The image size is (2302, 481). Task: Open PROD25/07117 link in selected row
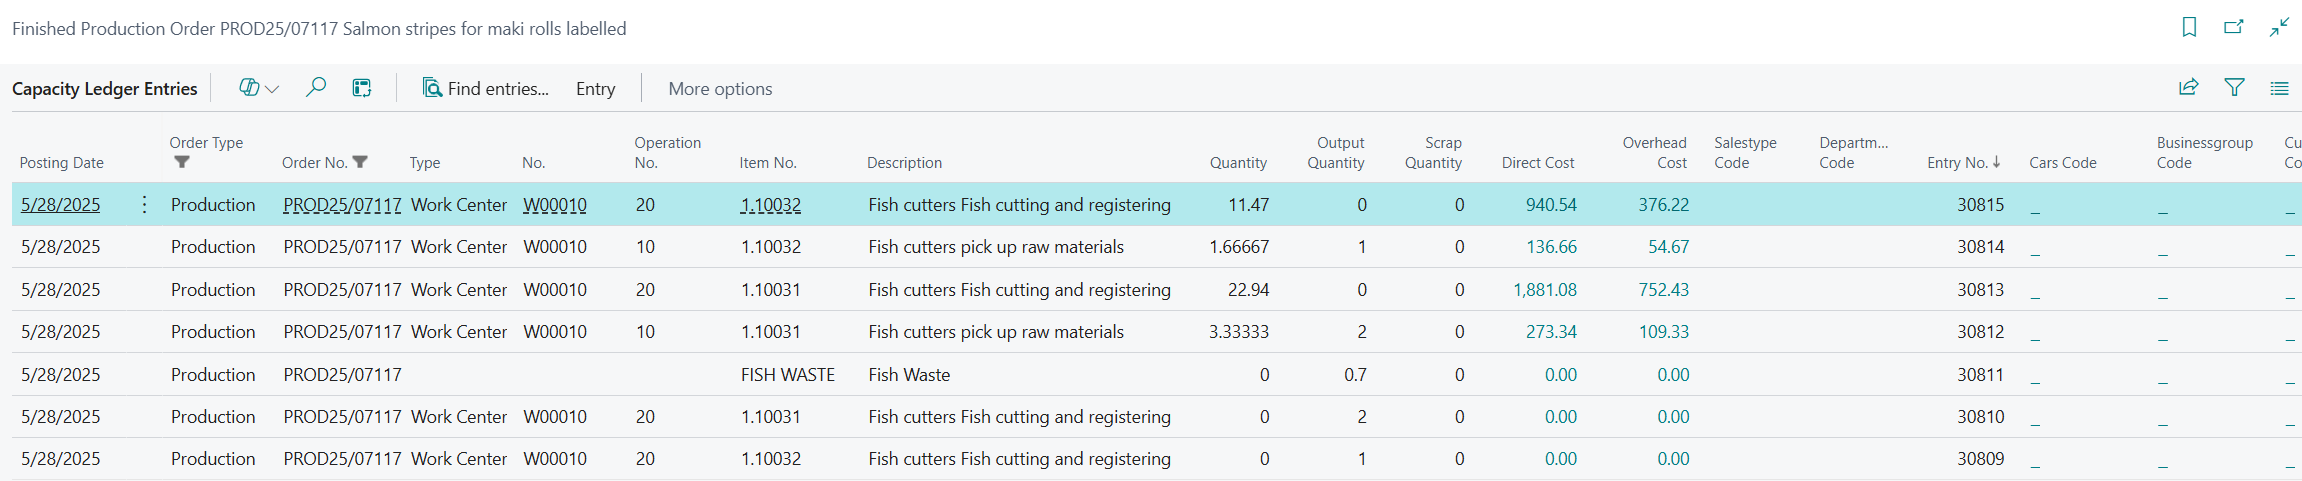tap(342, 204)
